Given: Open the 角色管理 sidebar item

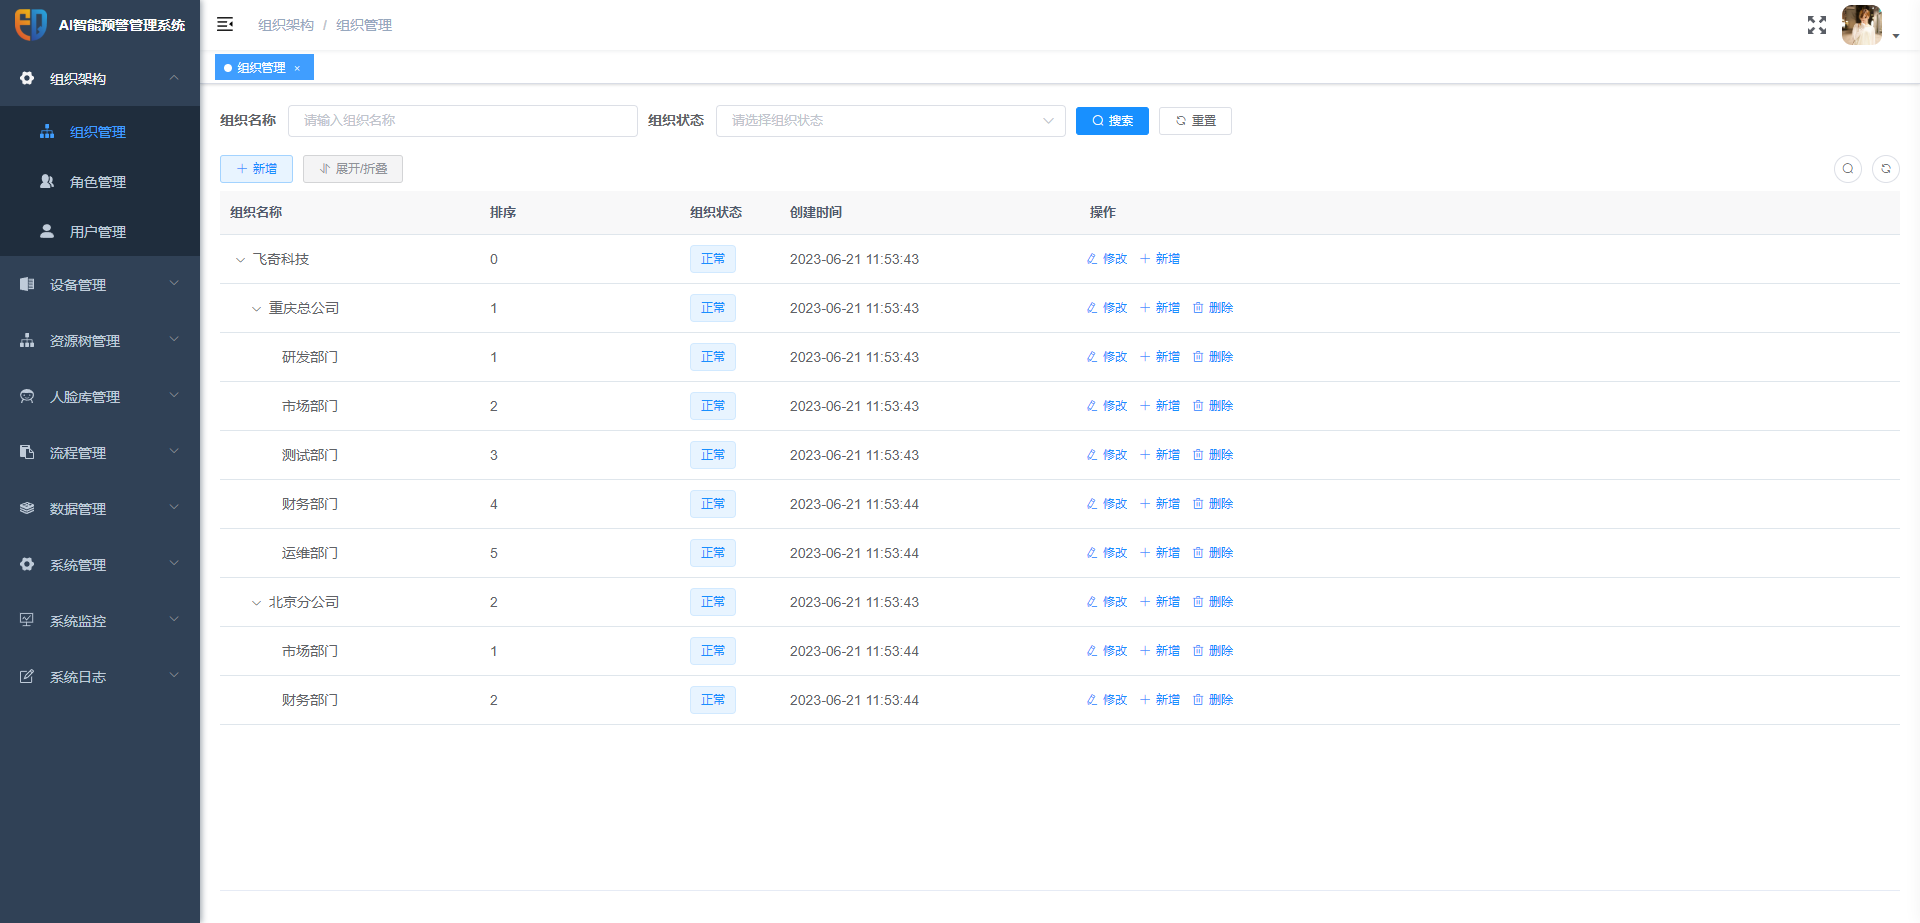Looking at the screenshot, I should tap(100, 182).
